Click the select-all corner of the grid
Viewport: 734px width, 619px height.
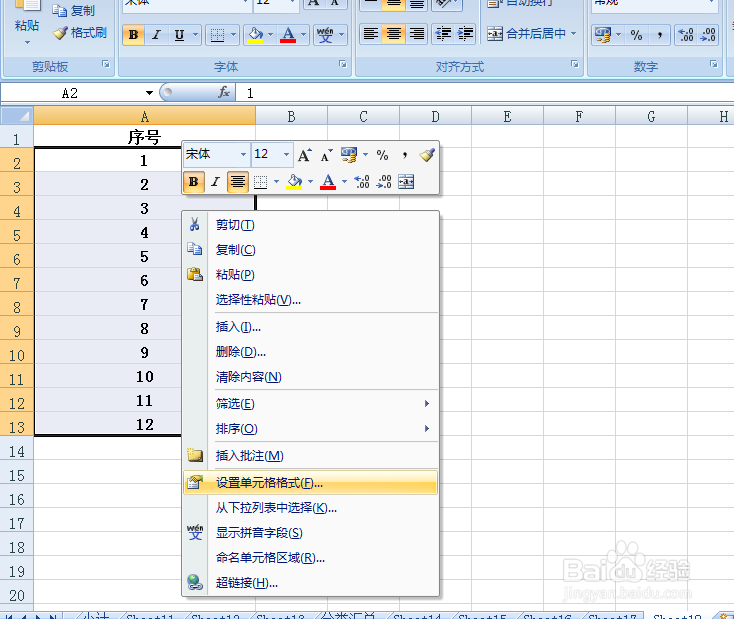(17, 116)
